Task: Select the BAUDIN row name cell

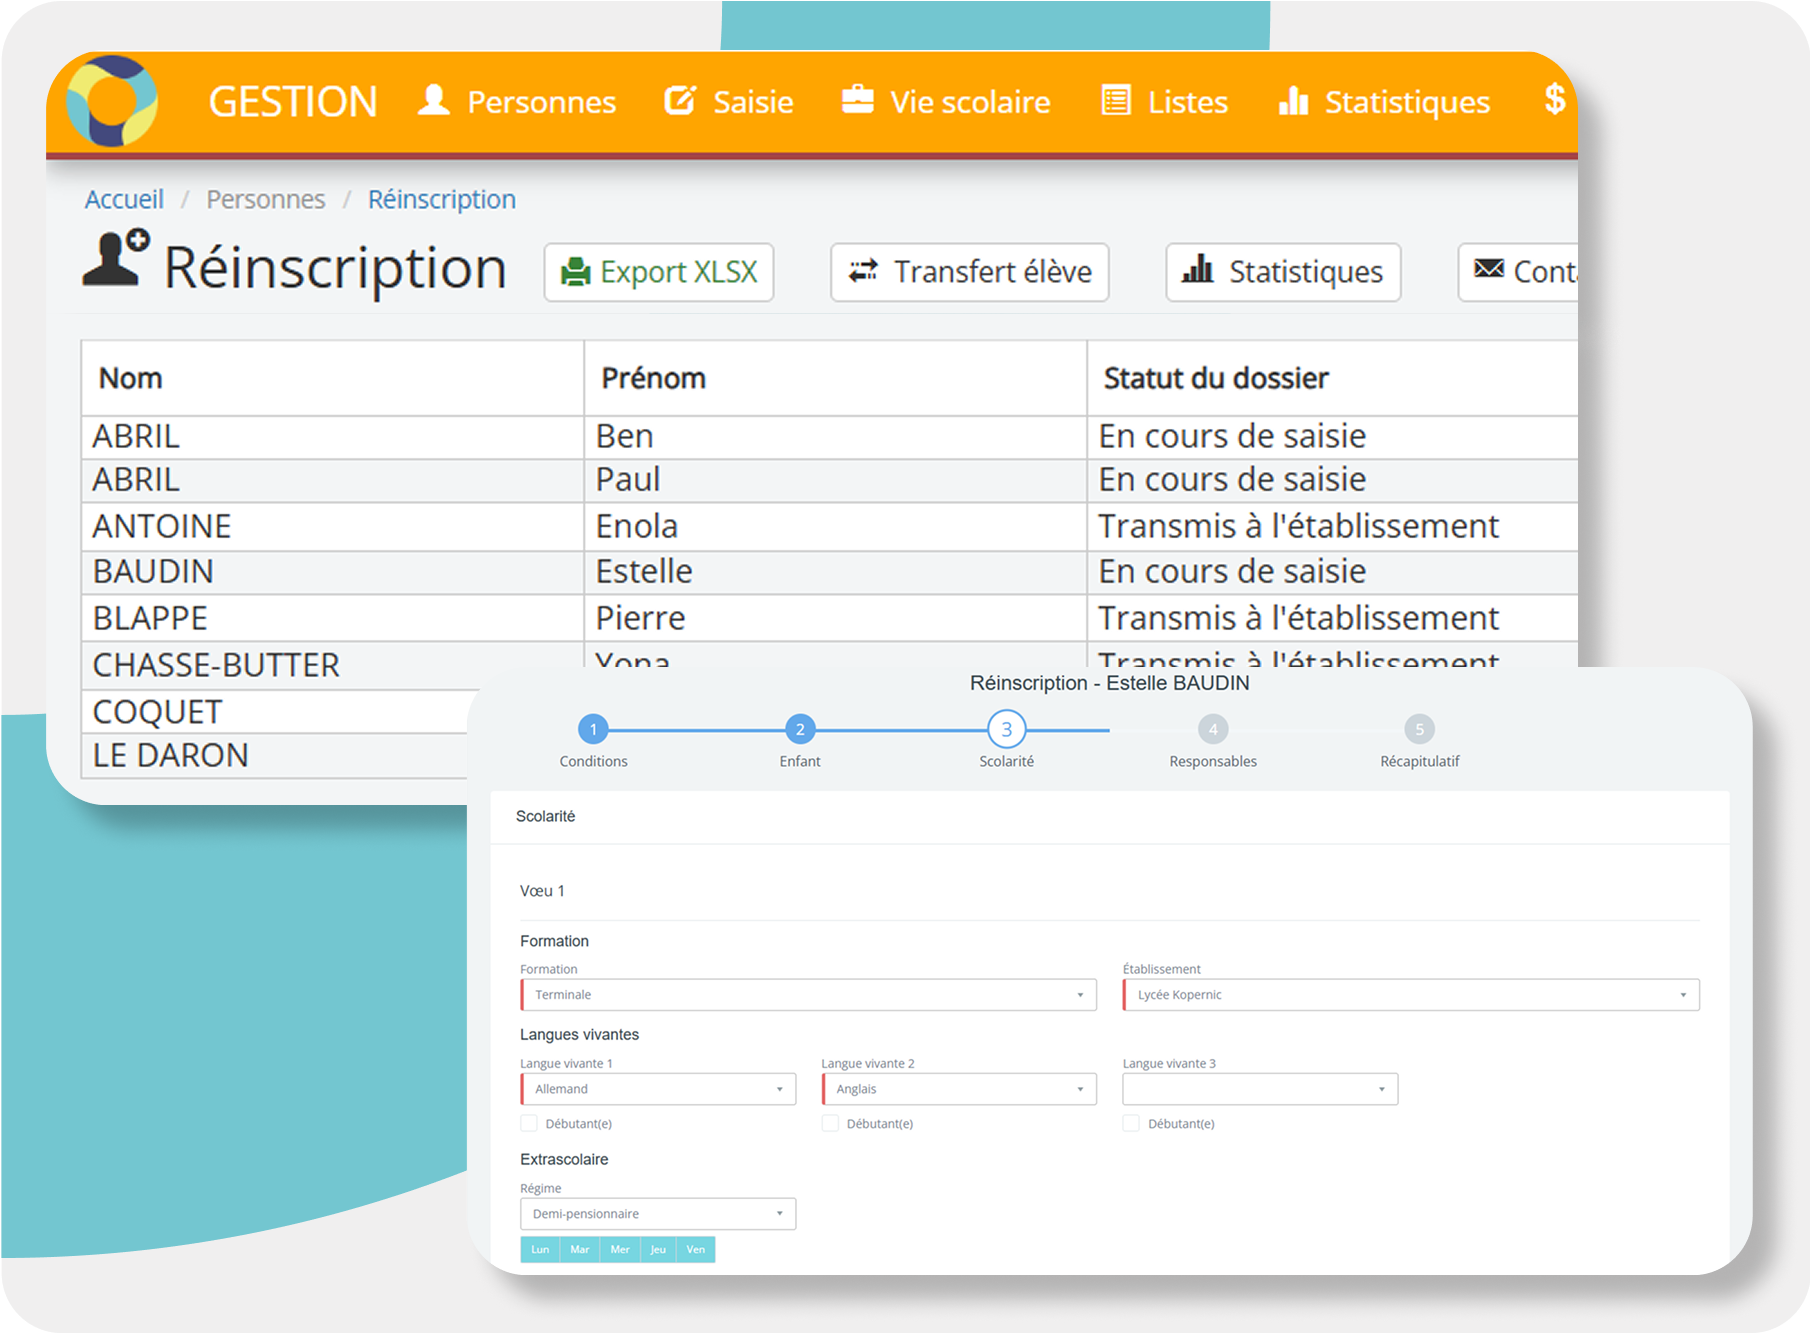Action: 332,572
